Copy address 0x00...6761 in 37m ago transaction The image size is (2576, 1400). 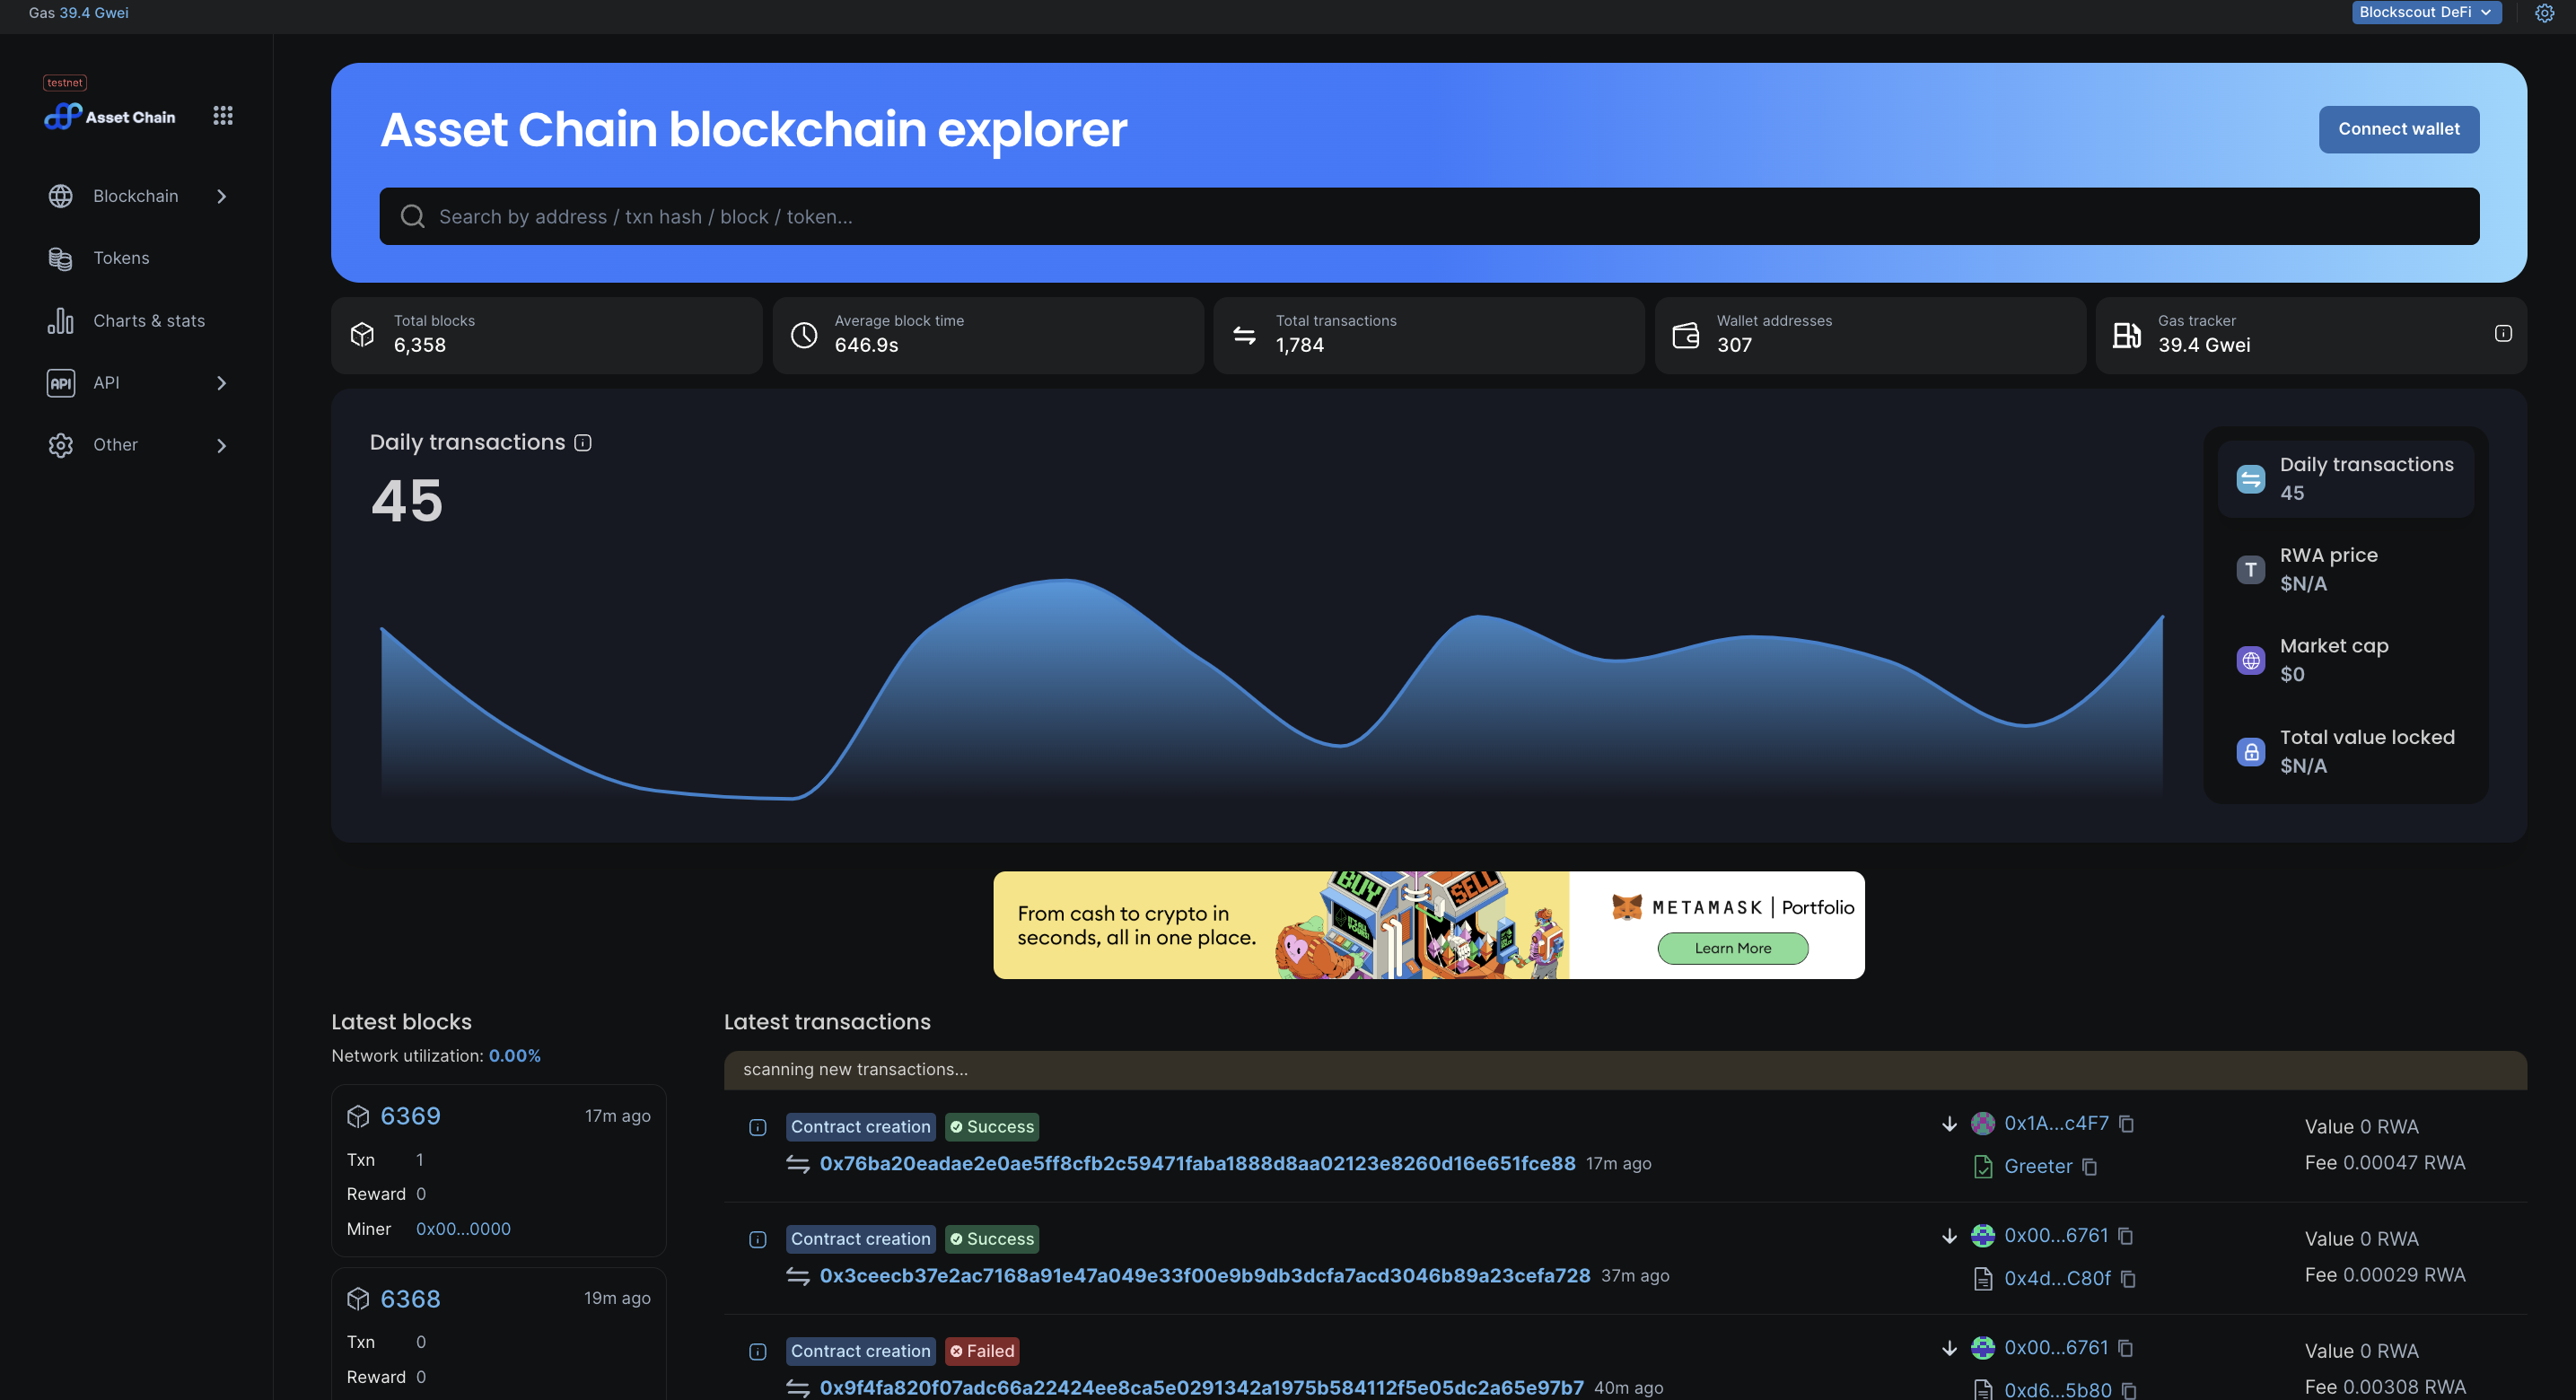tap(2126, 1236)
